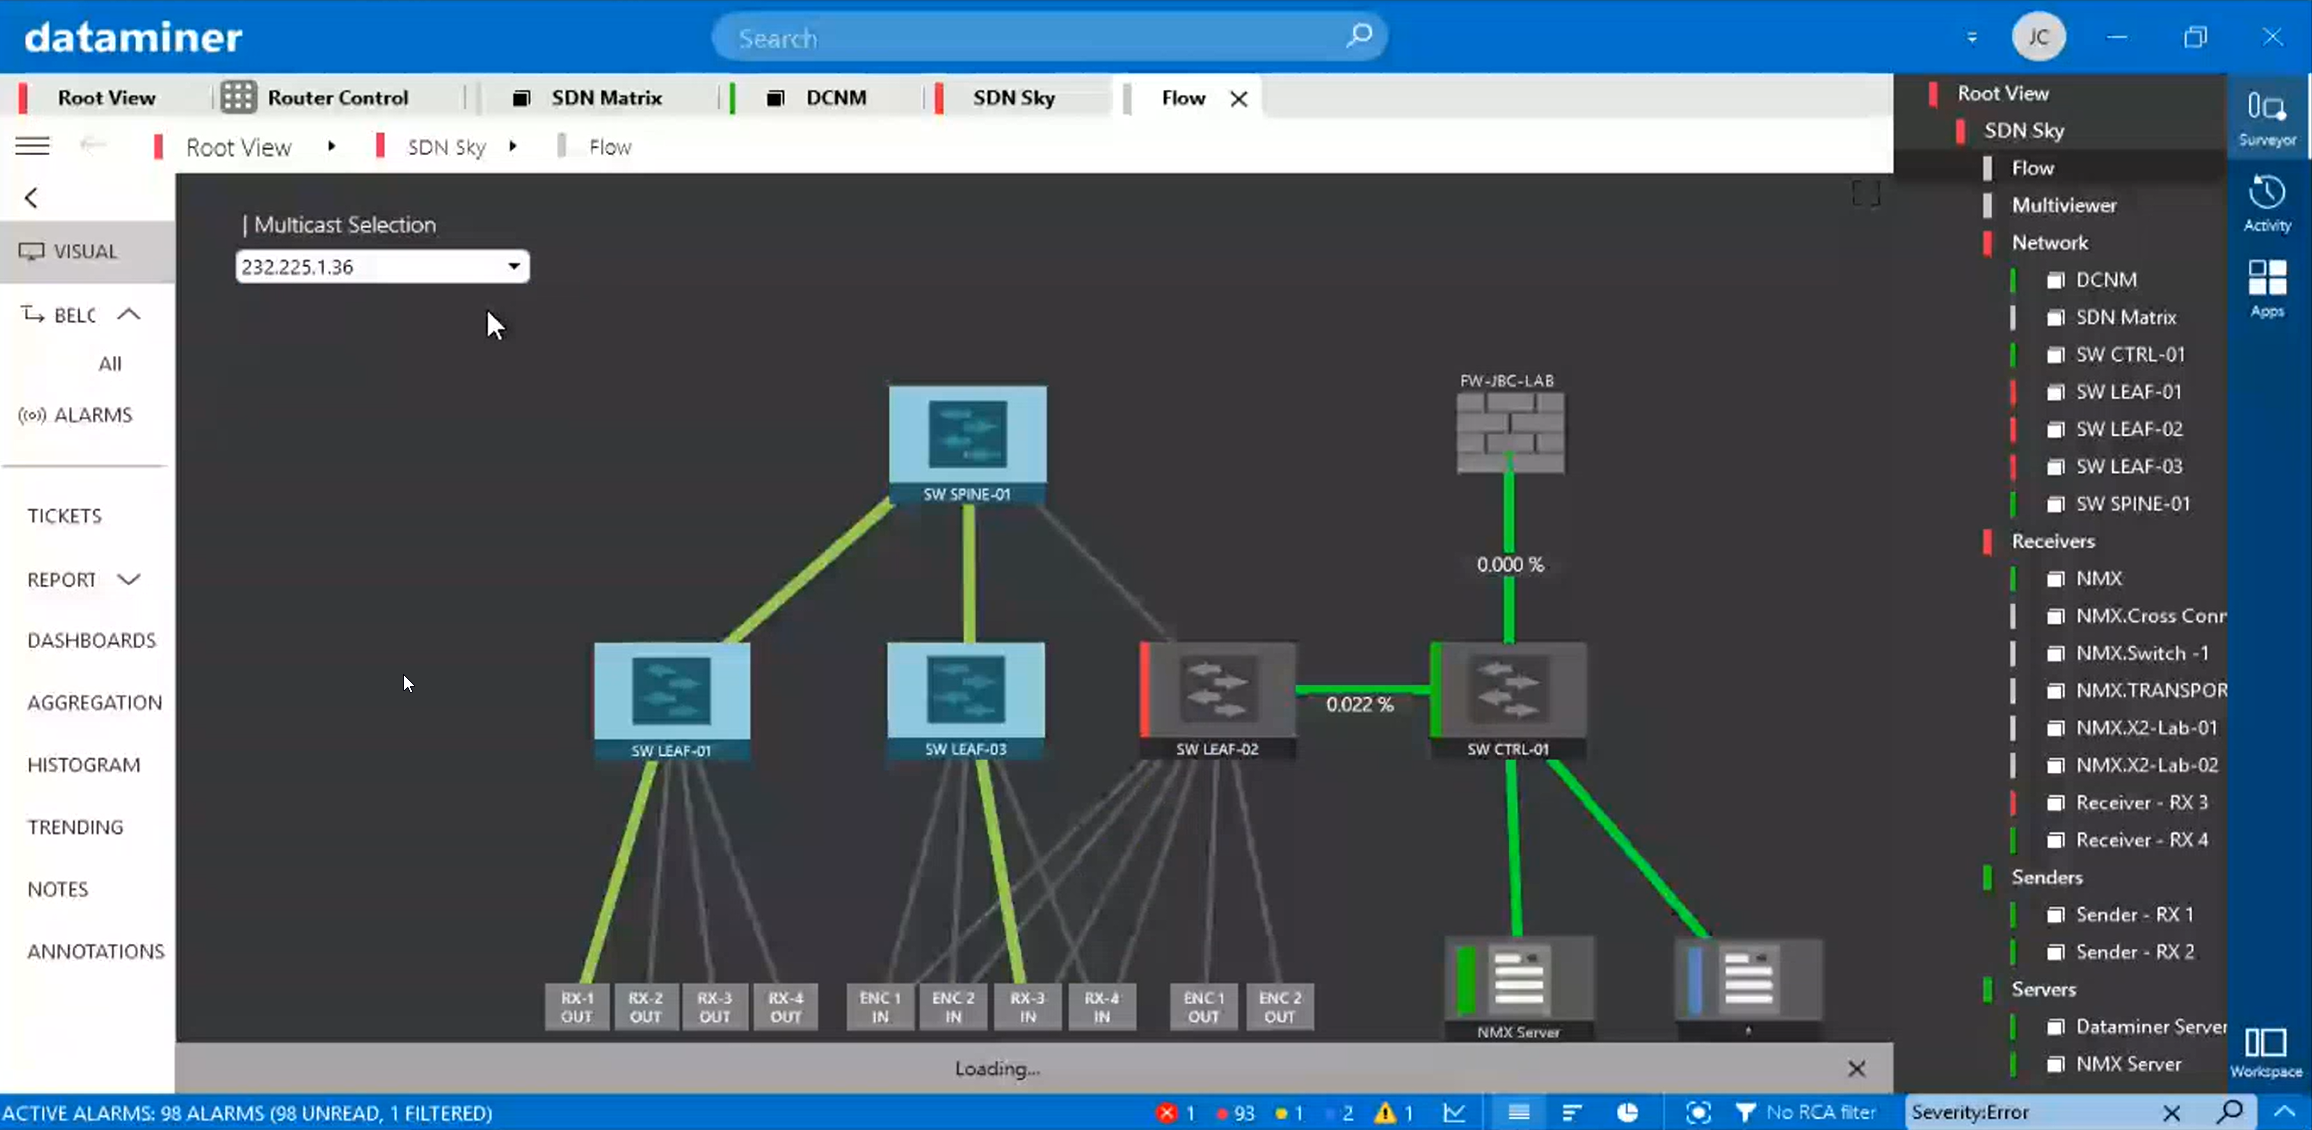Select All under the BELC section
The image size is (2312, 1130).
(110, 363)
